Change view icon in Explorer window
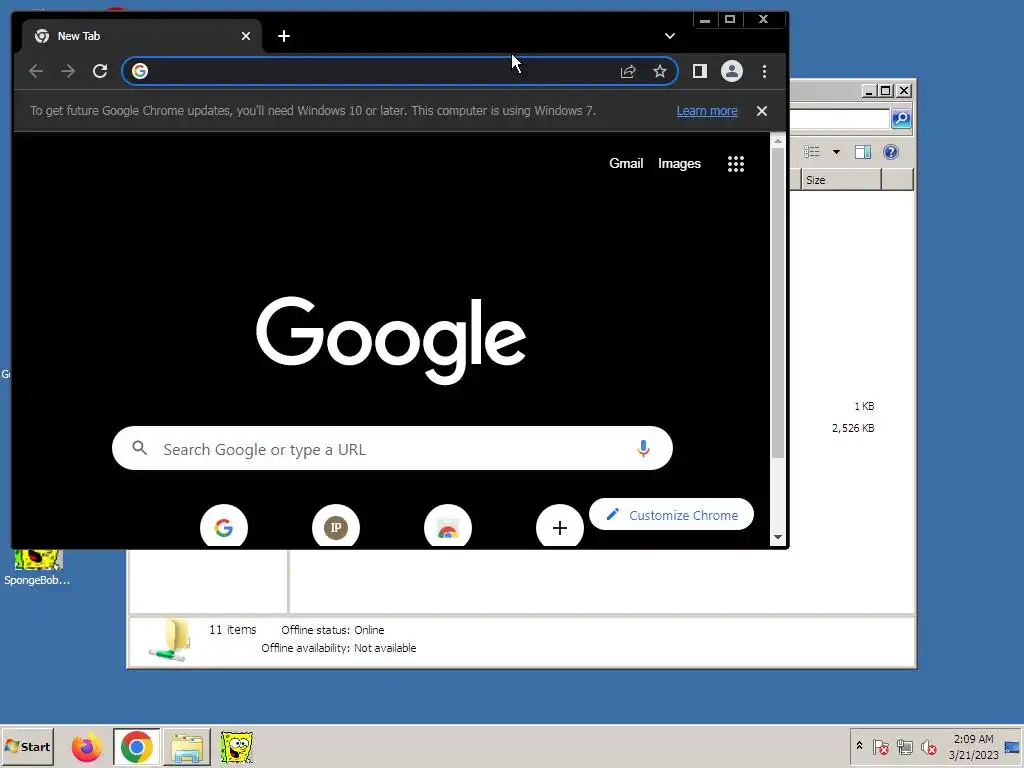 [x=812, y=152]
